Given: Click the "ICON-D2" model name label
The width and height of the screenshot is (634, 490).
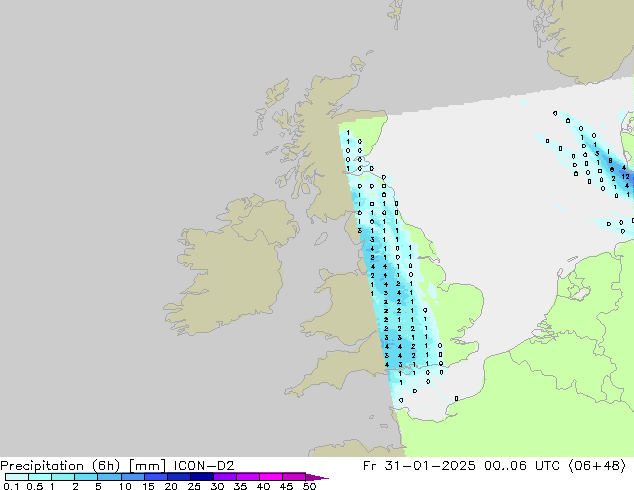Looking at the screenshot, I should coord(204,466).
